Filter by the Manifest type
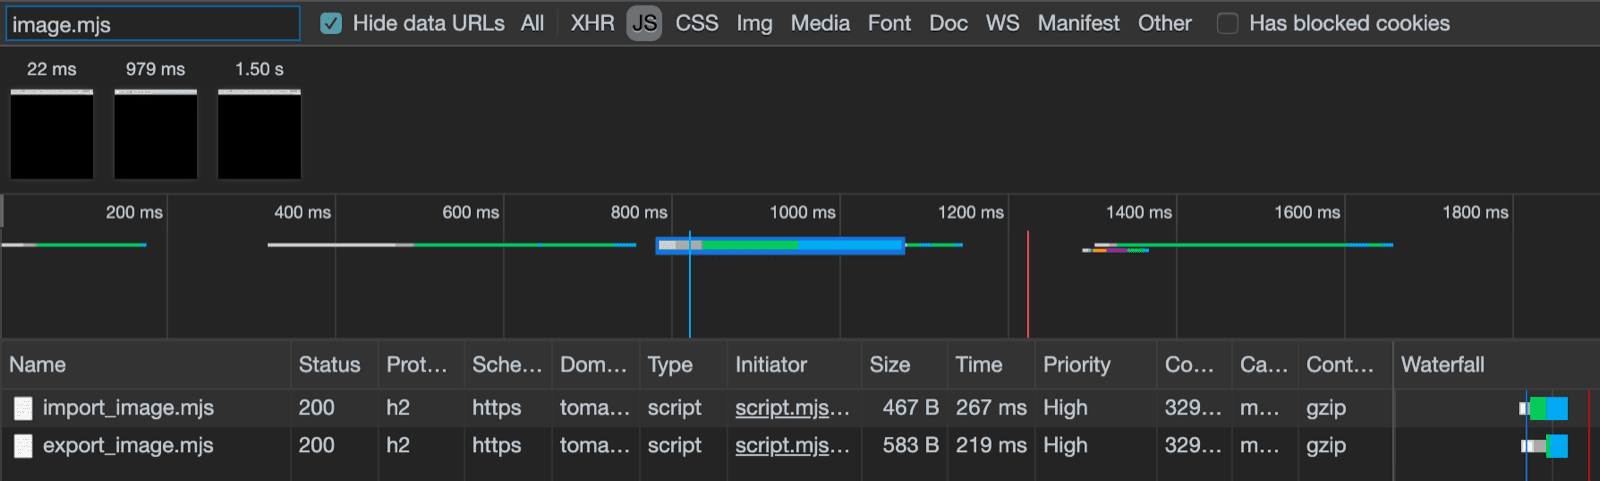Image resolution: width=1600 pixels, height=481 pixels. coord(1078,23)
